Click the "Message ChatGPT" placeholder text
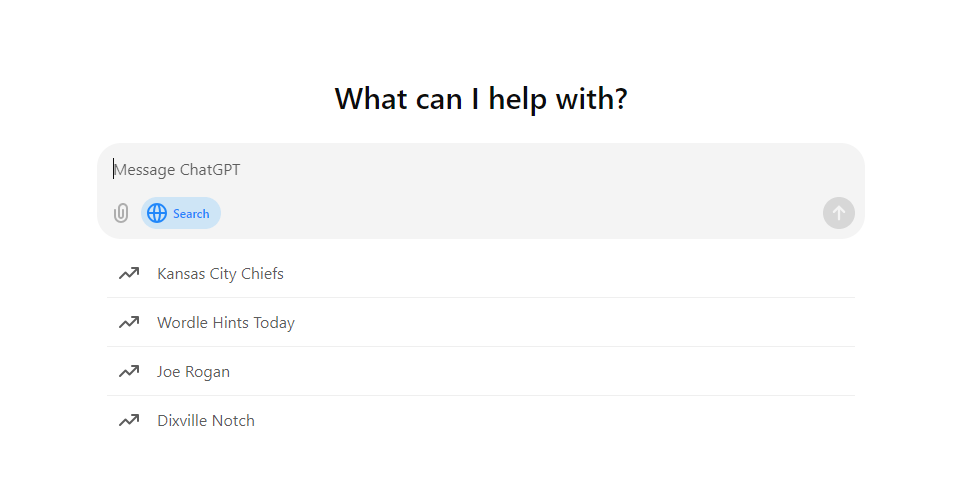 tap(177, 170)
